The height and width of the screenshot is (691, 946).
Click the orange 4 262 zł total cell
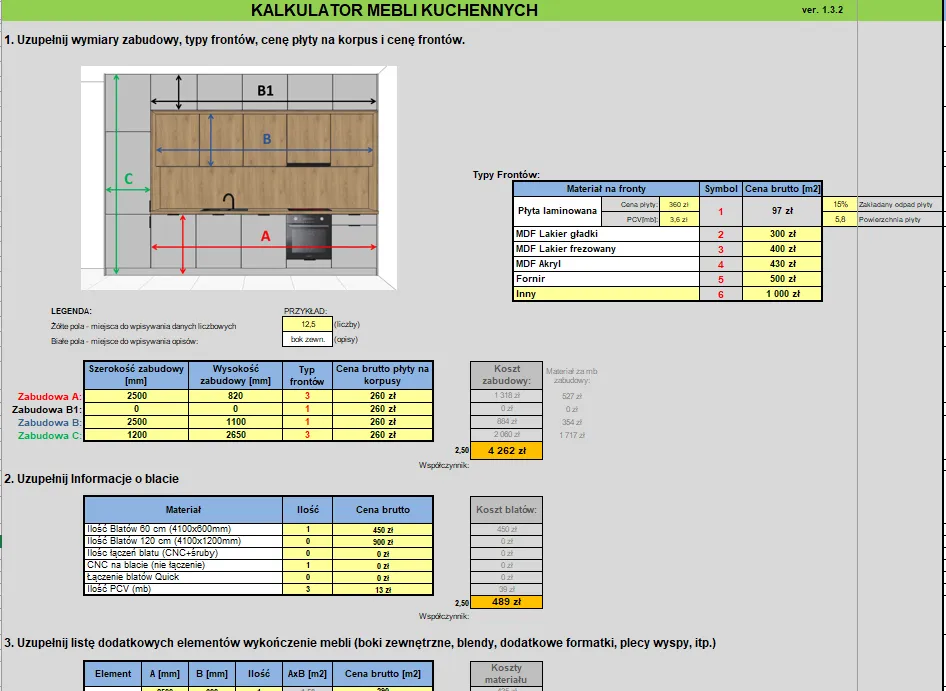[x=507, y=451]
